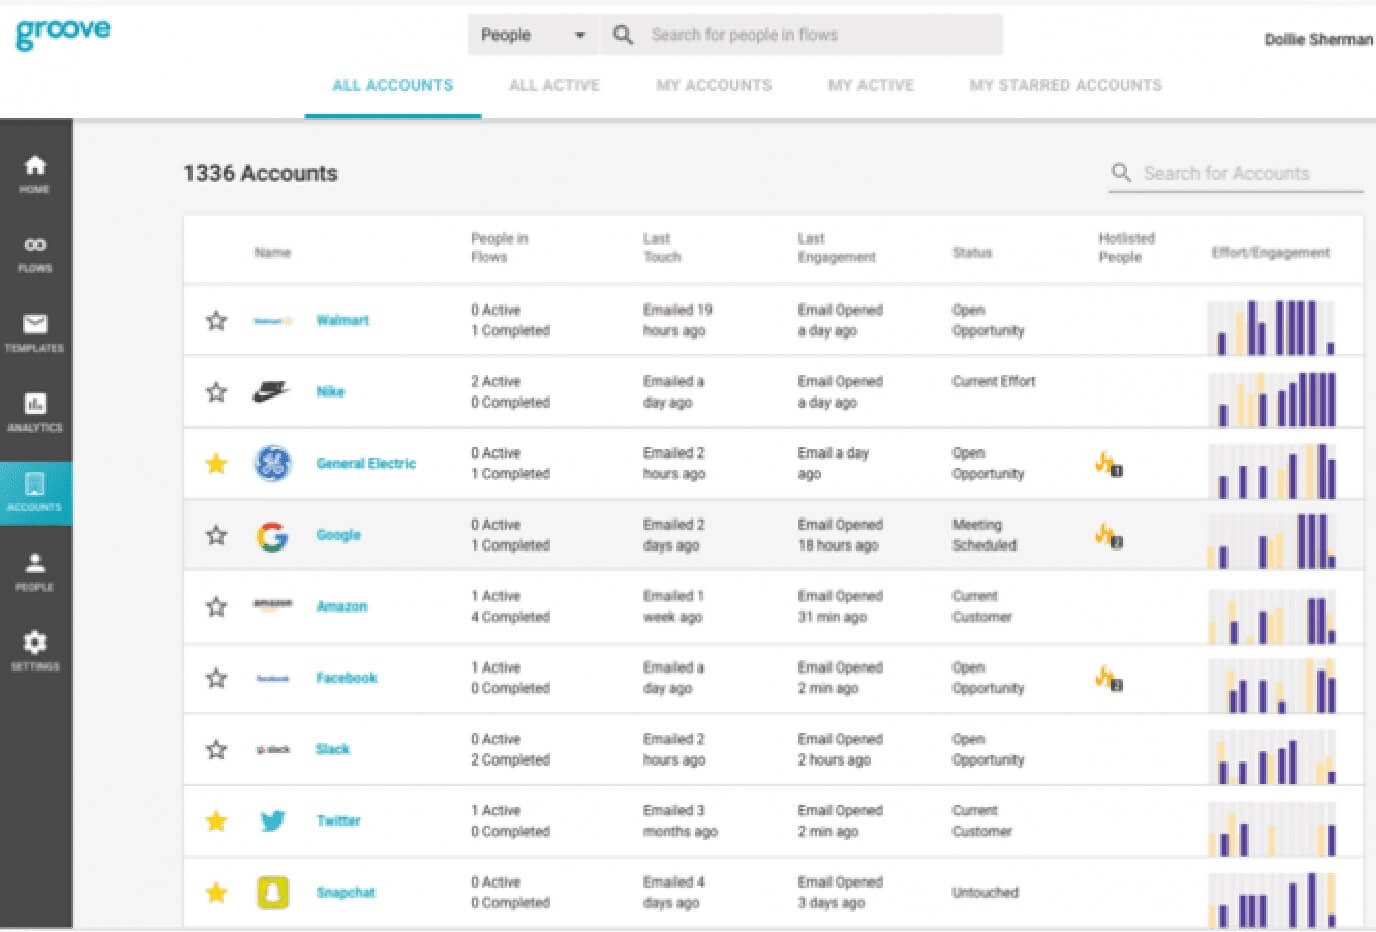Click the People in Flows column header
Screen dimensions: 1376x932
[x=499, y=248]
